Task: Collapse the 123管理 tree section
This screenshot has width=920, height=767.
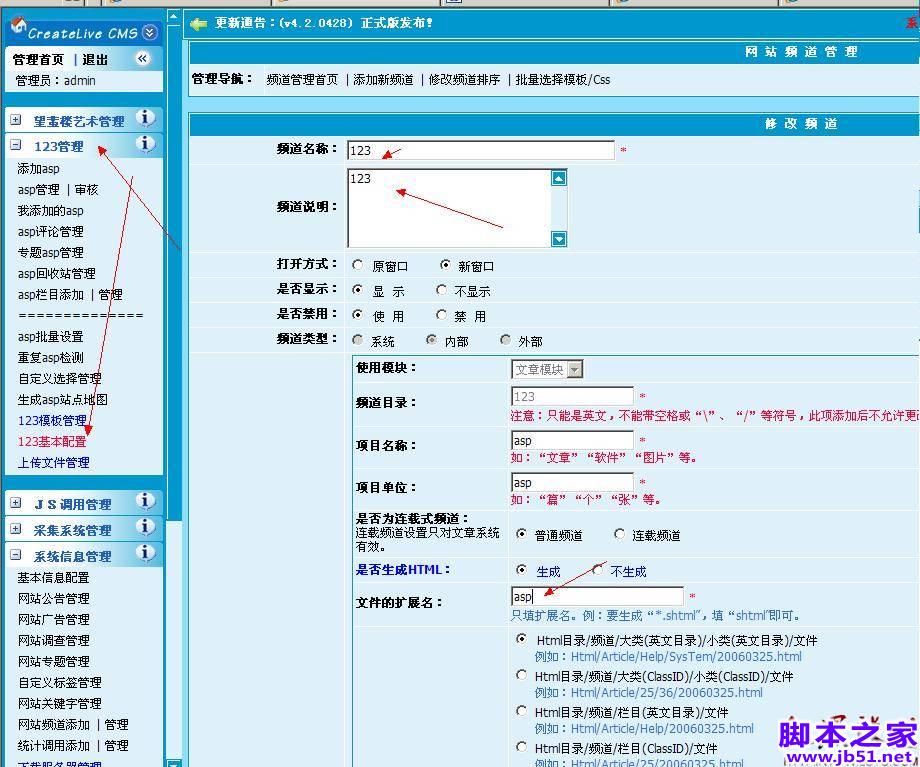Action: click(17, 145)
